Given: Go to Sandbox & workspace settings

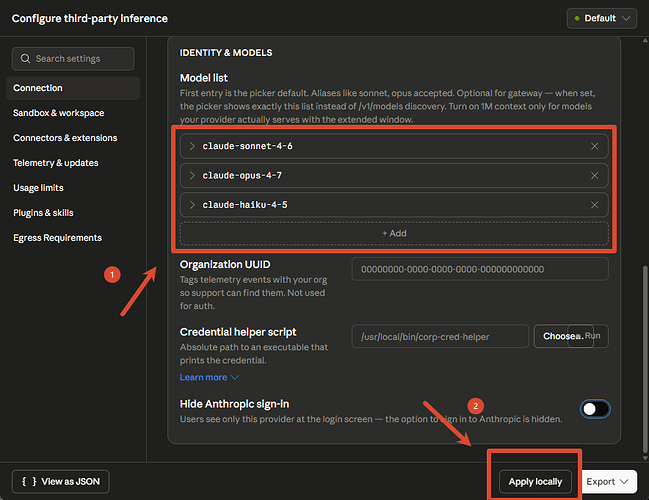Looking at the screenshot, I should [58, 113].
